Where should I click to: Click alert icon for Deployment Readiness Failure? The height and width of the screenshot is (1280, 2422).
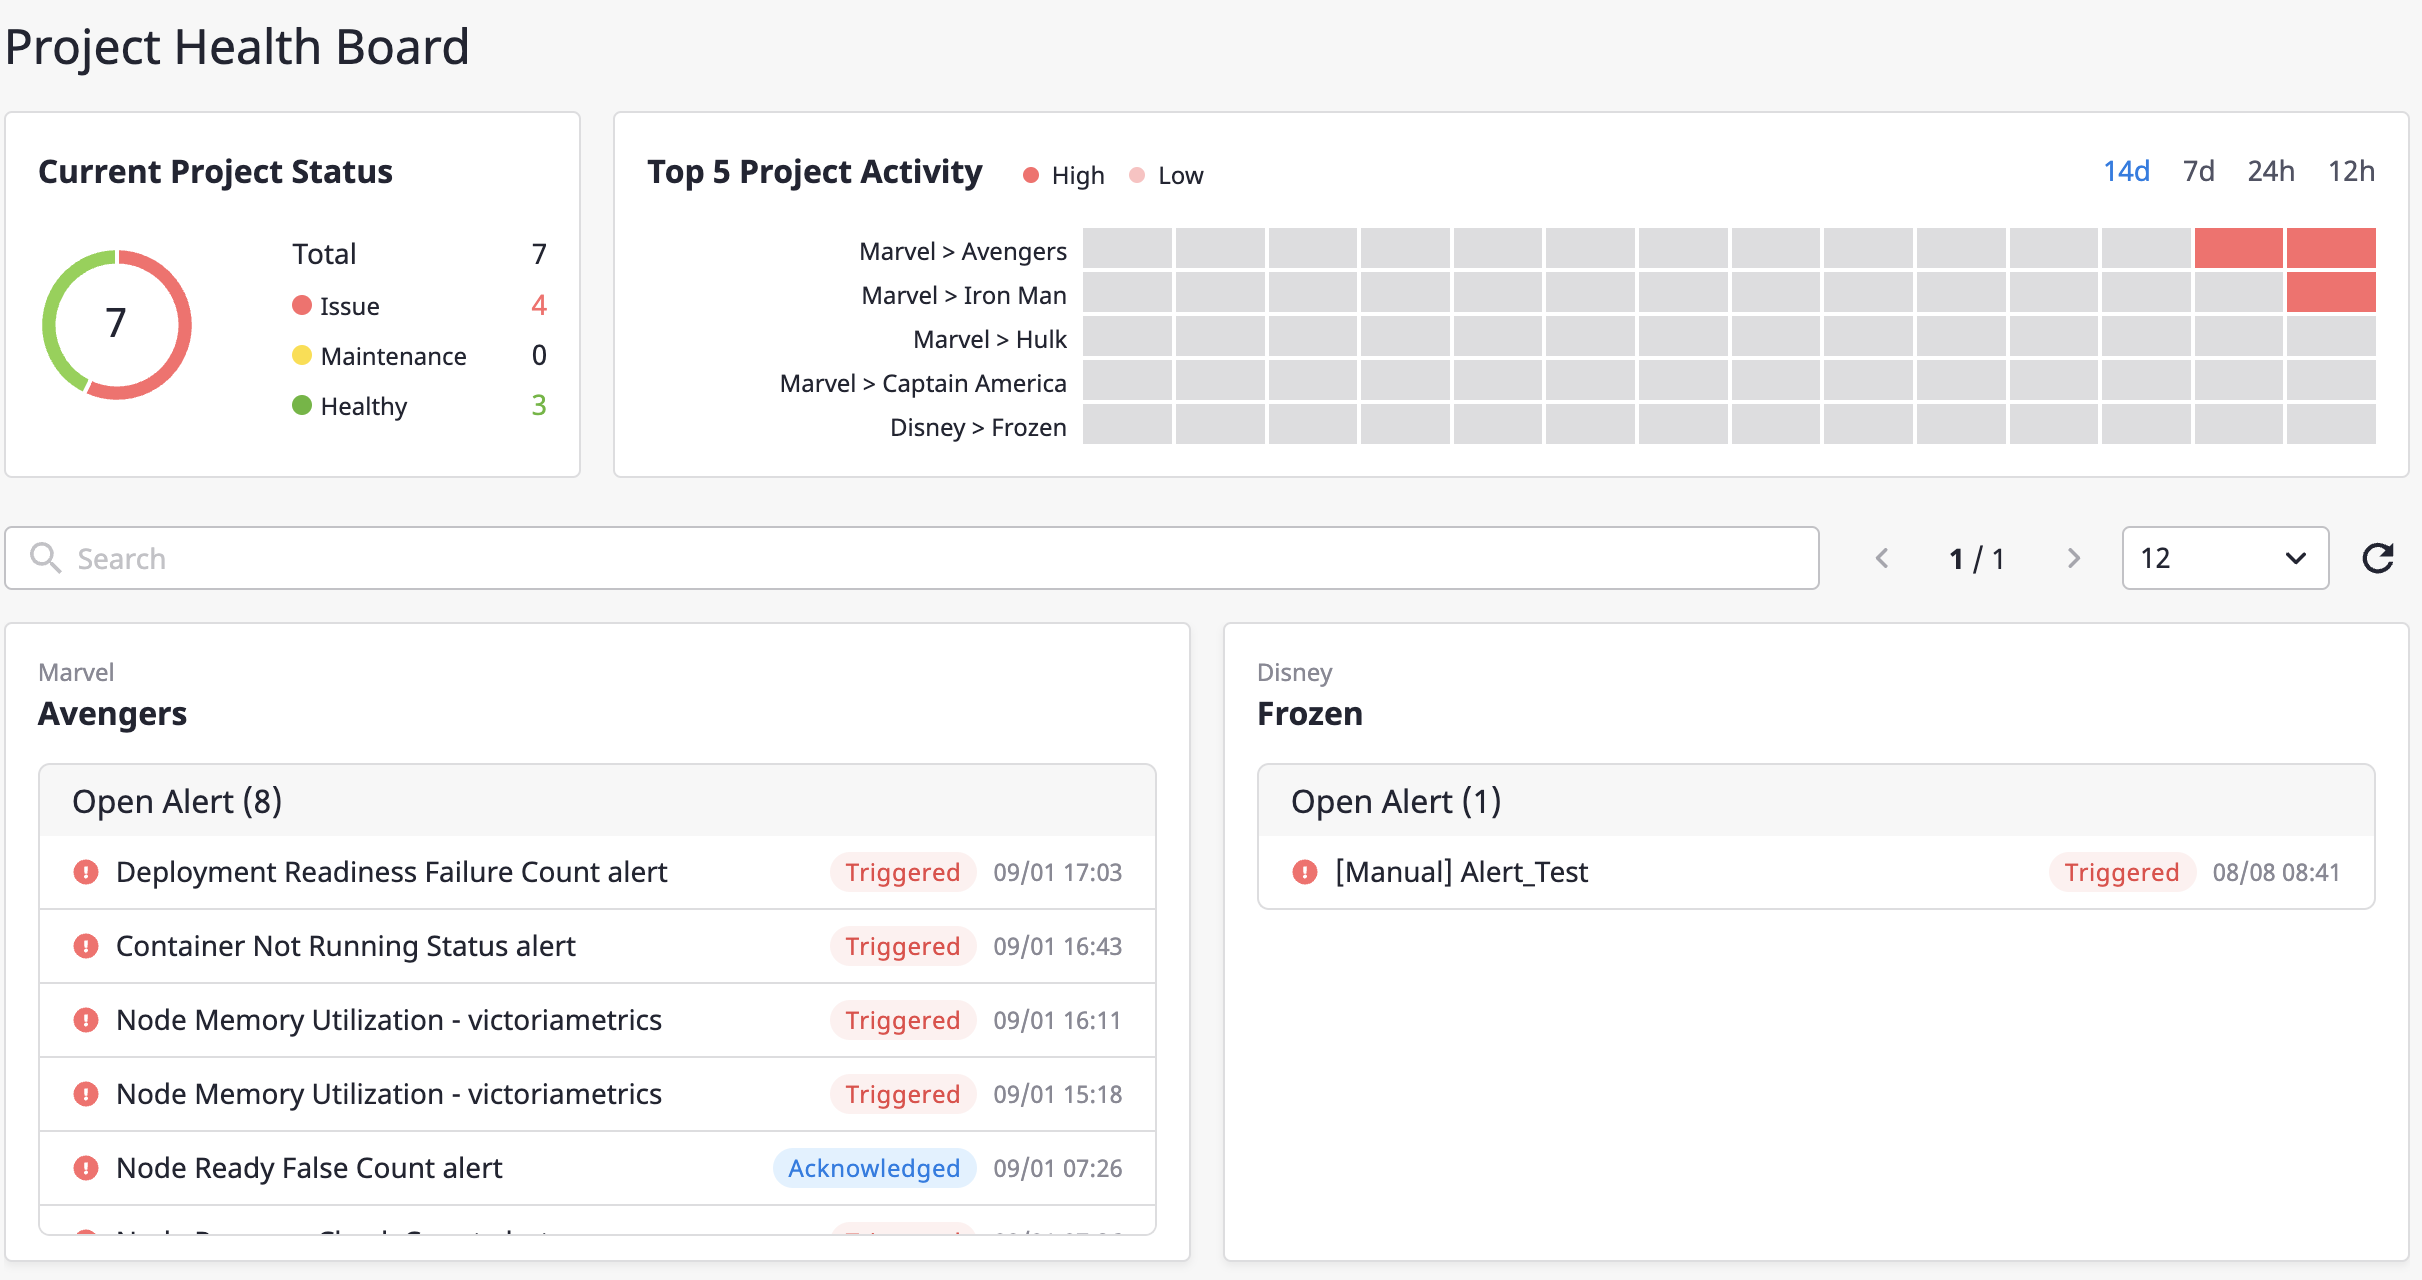coord(86,872)
